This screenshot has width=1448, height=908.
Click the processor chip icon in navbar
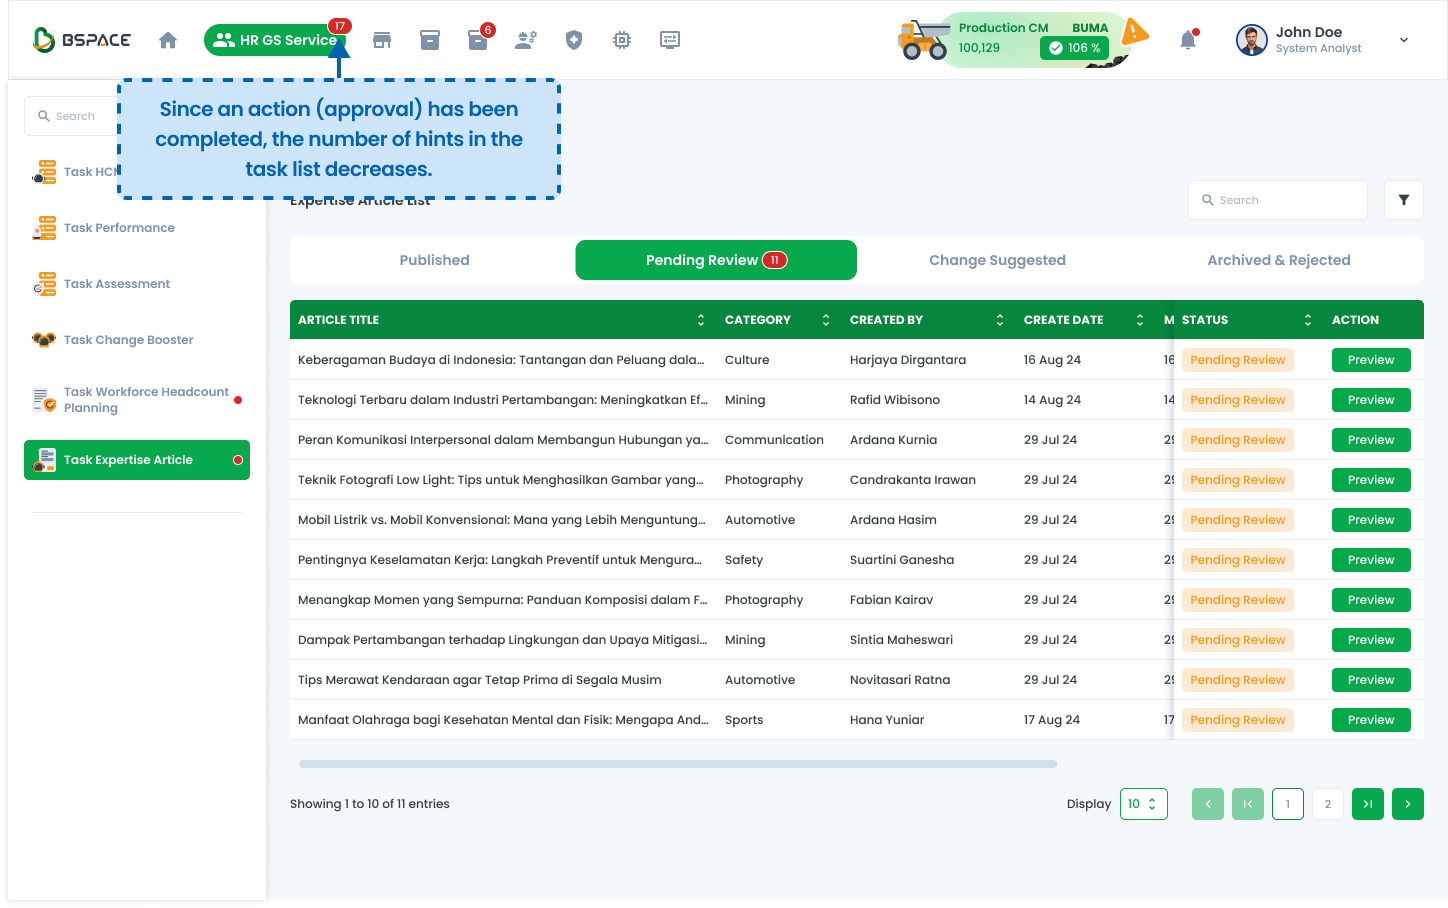pyautogui.click(x=622, y=40)
